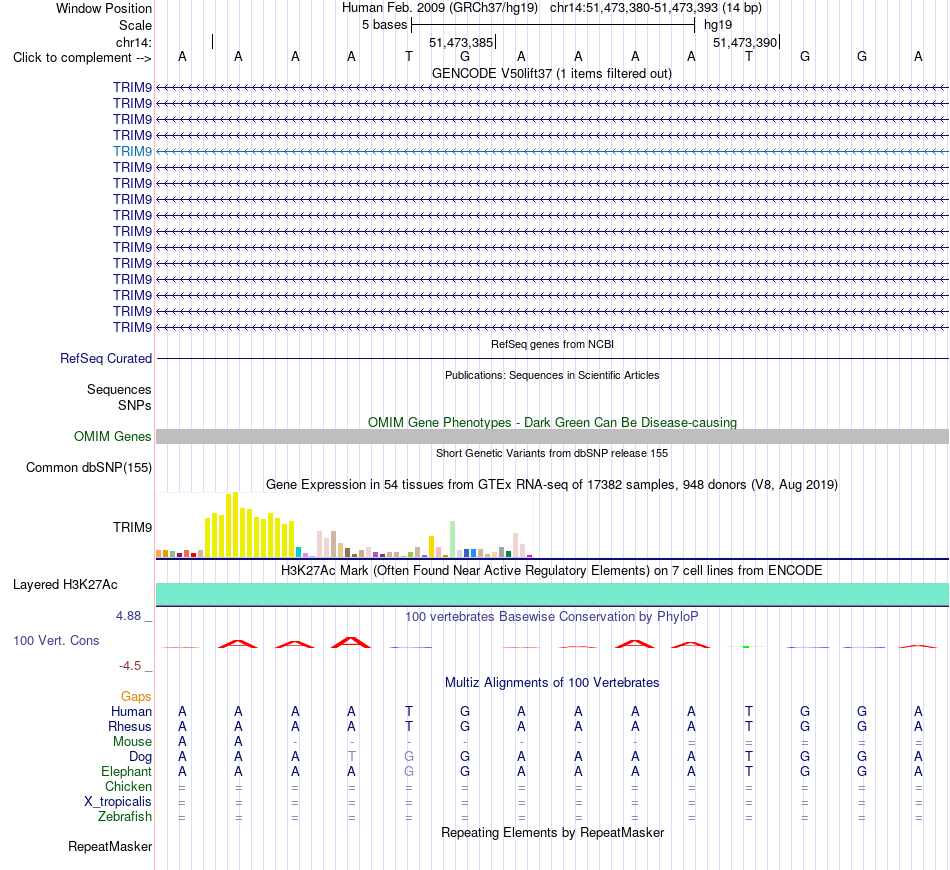
Task: Open 'Short Genetic Variants from dbSNP release 155'
Action: [552, 453]
